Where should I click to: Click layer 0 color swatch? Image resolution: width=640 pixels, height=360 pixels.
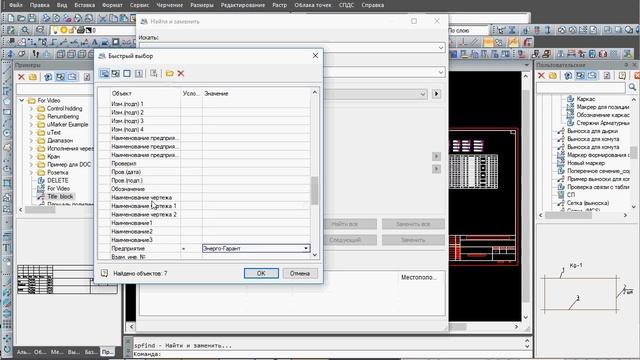pyautogui.click(x=89, y=30)
